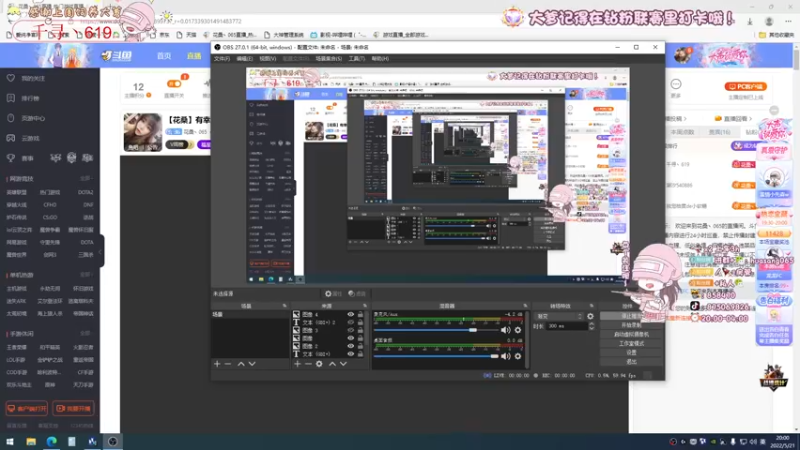
Task: Select source row 文本 (GDI+) in list
Action: (329, 354)
